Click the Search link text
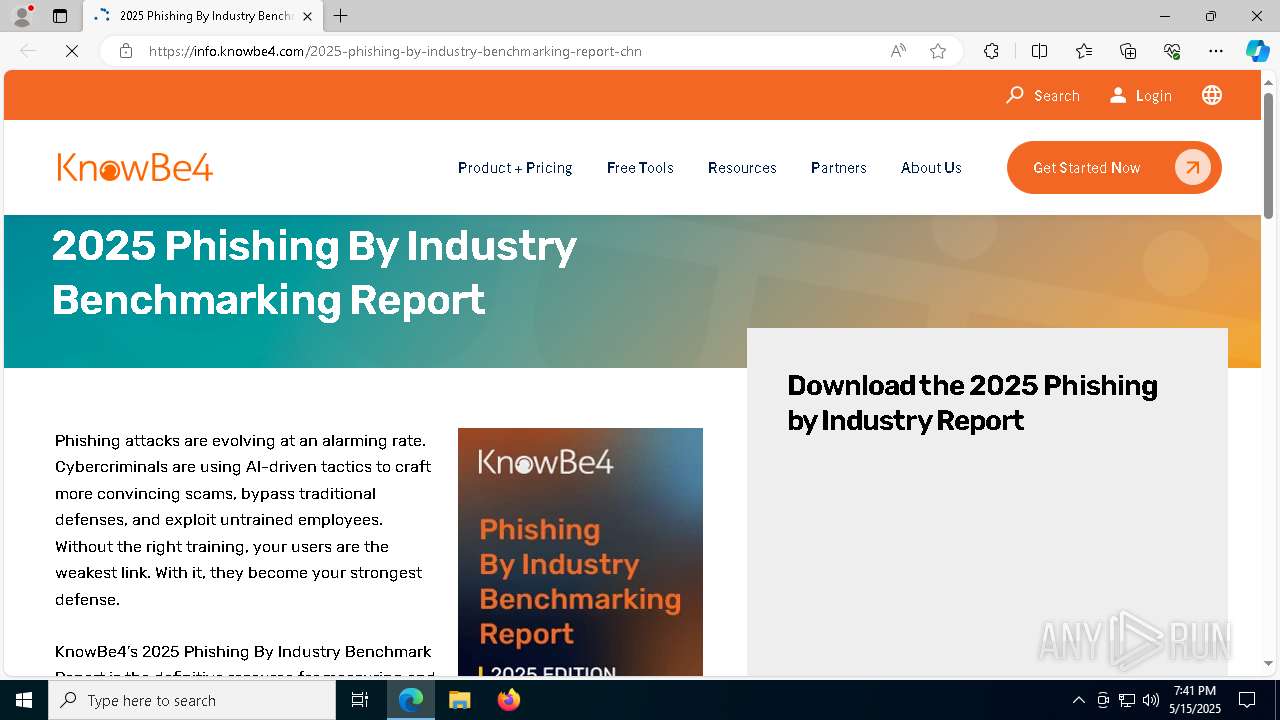Image resolution: width=1280 pixels, height=720 pixels. point(1057,96)
